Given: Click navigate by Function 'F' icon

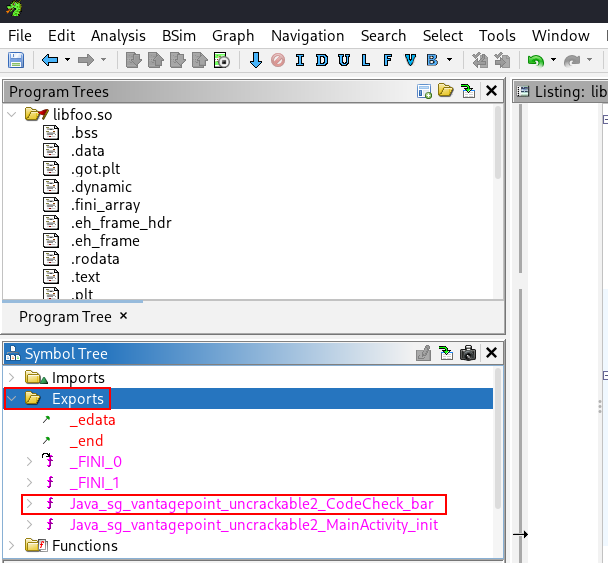Looking at the screenshot, I should (388, 60).
